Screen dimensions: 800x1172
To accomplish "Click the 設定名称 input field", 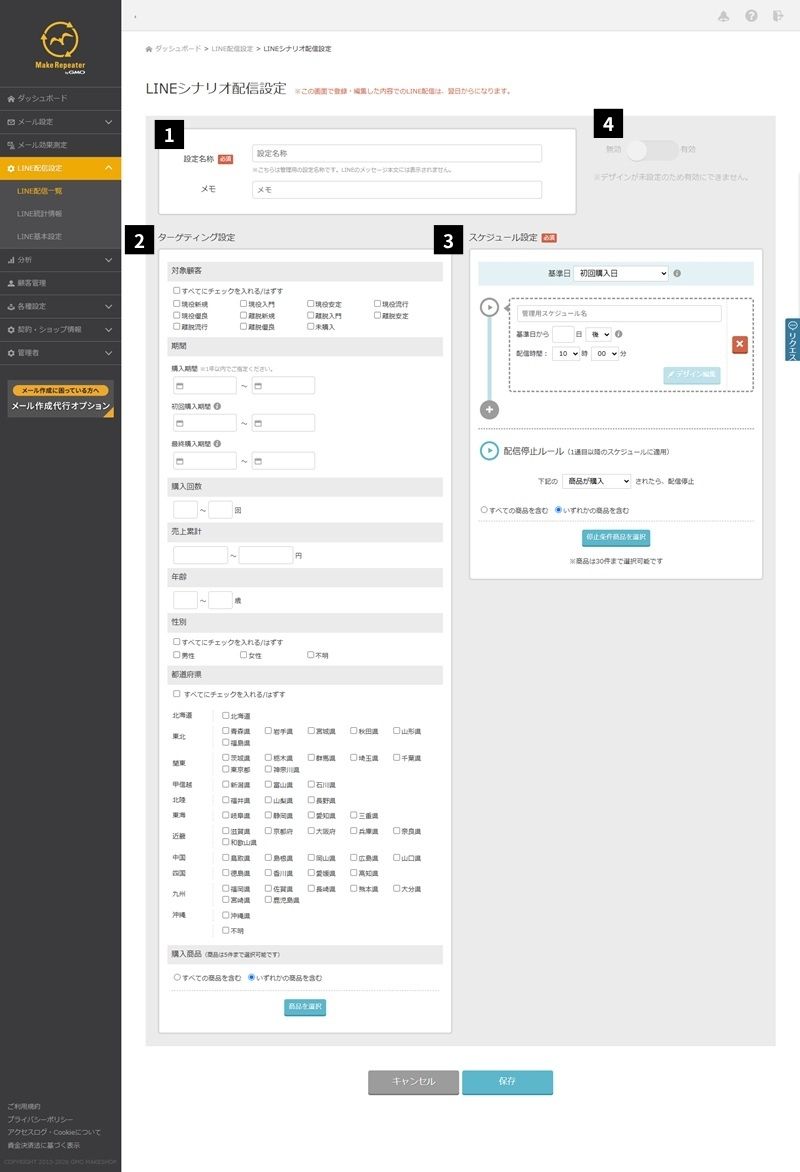I will [x=397, y=153].
